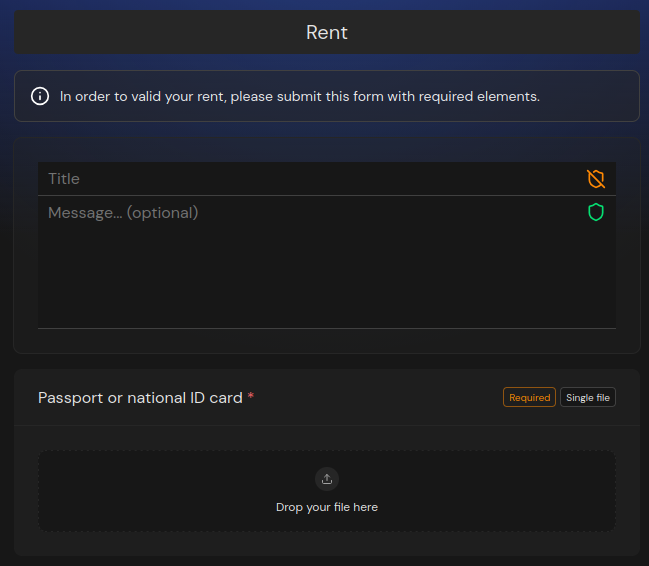Screen dimensions: 649x566
Task: Click the upload arrow icon in the dropzone
Action: tap(327, 479)
